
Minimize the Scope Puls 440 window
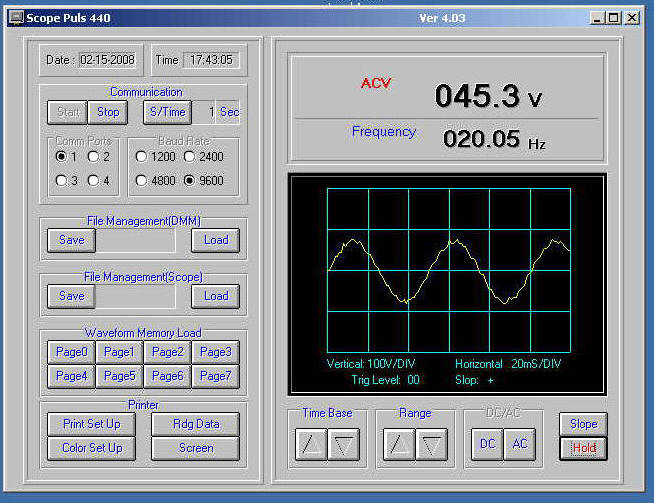point(597,18)
